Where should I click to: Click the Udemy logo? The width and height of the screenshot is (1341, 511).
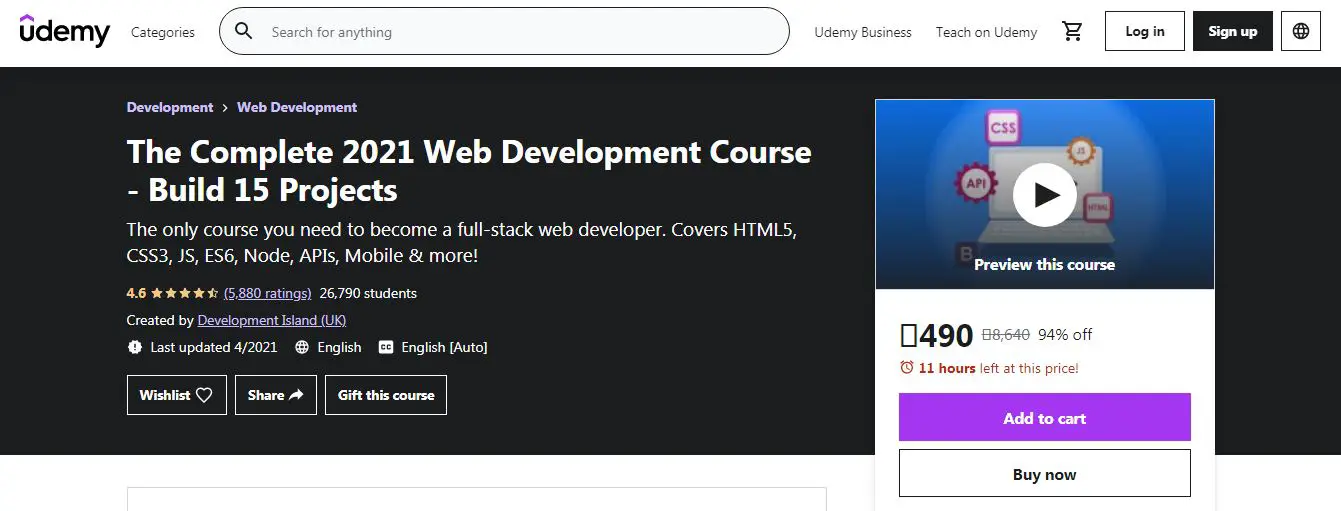click(65, 31)
